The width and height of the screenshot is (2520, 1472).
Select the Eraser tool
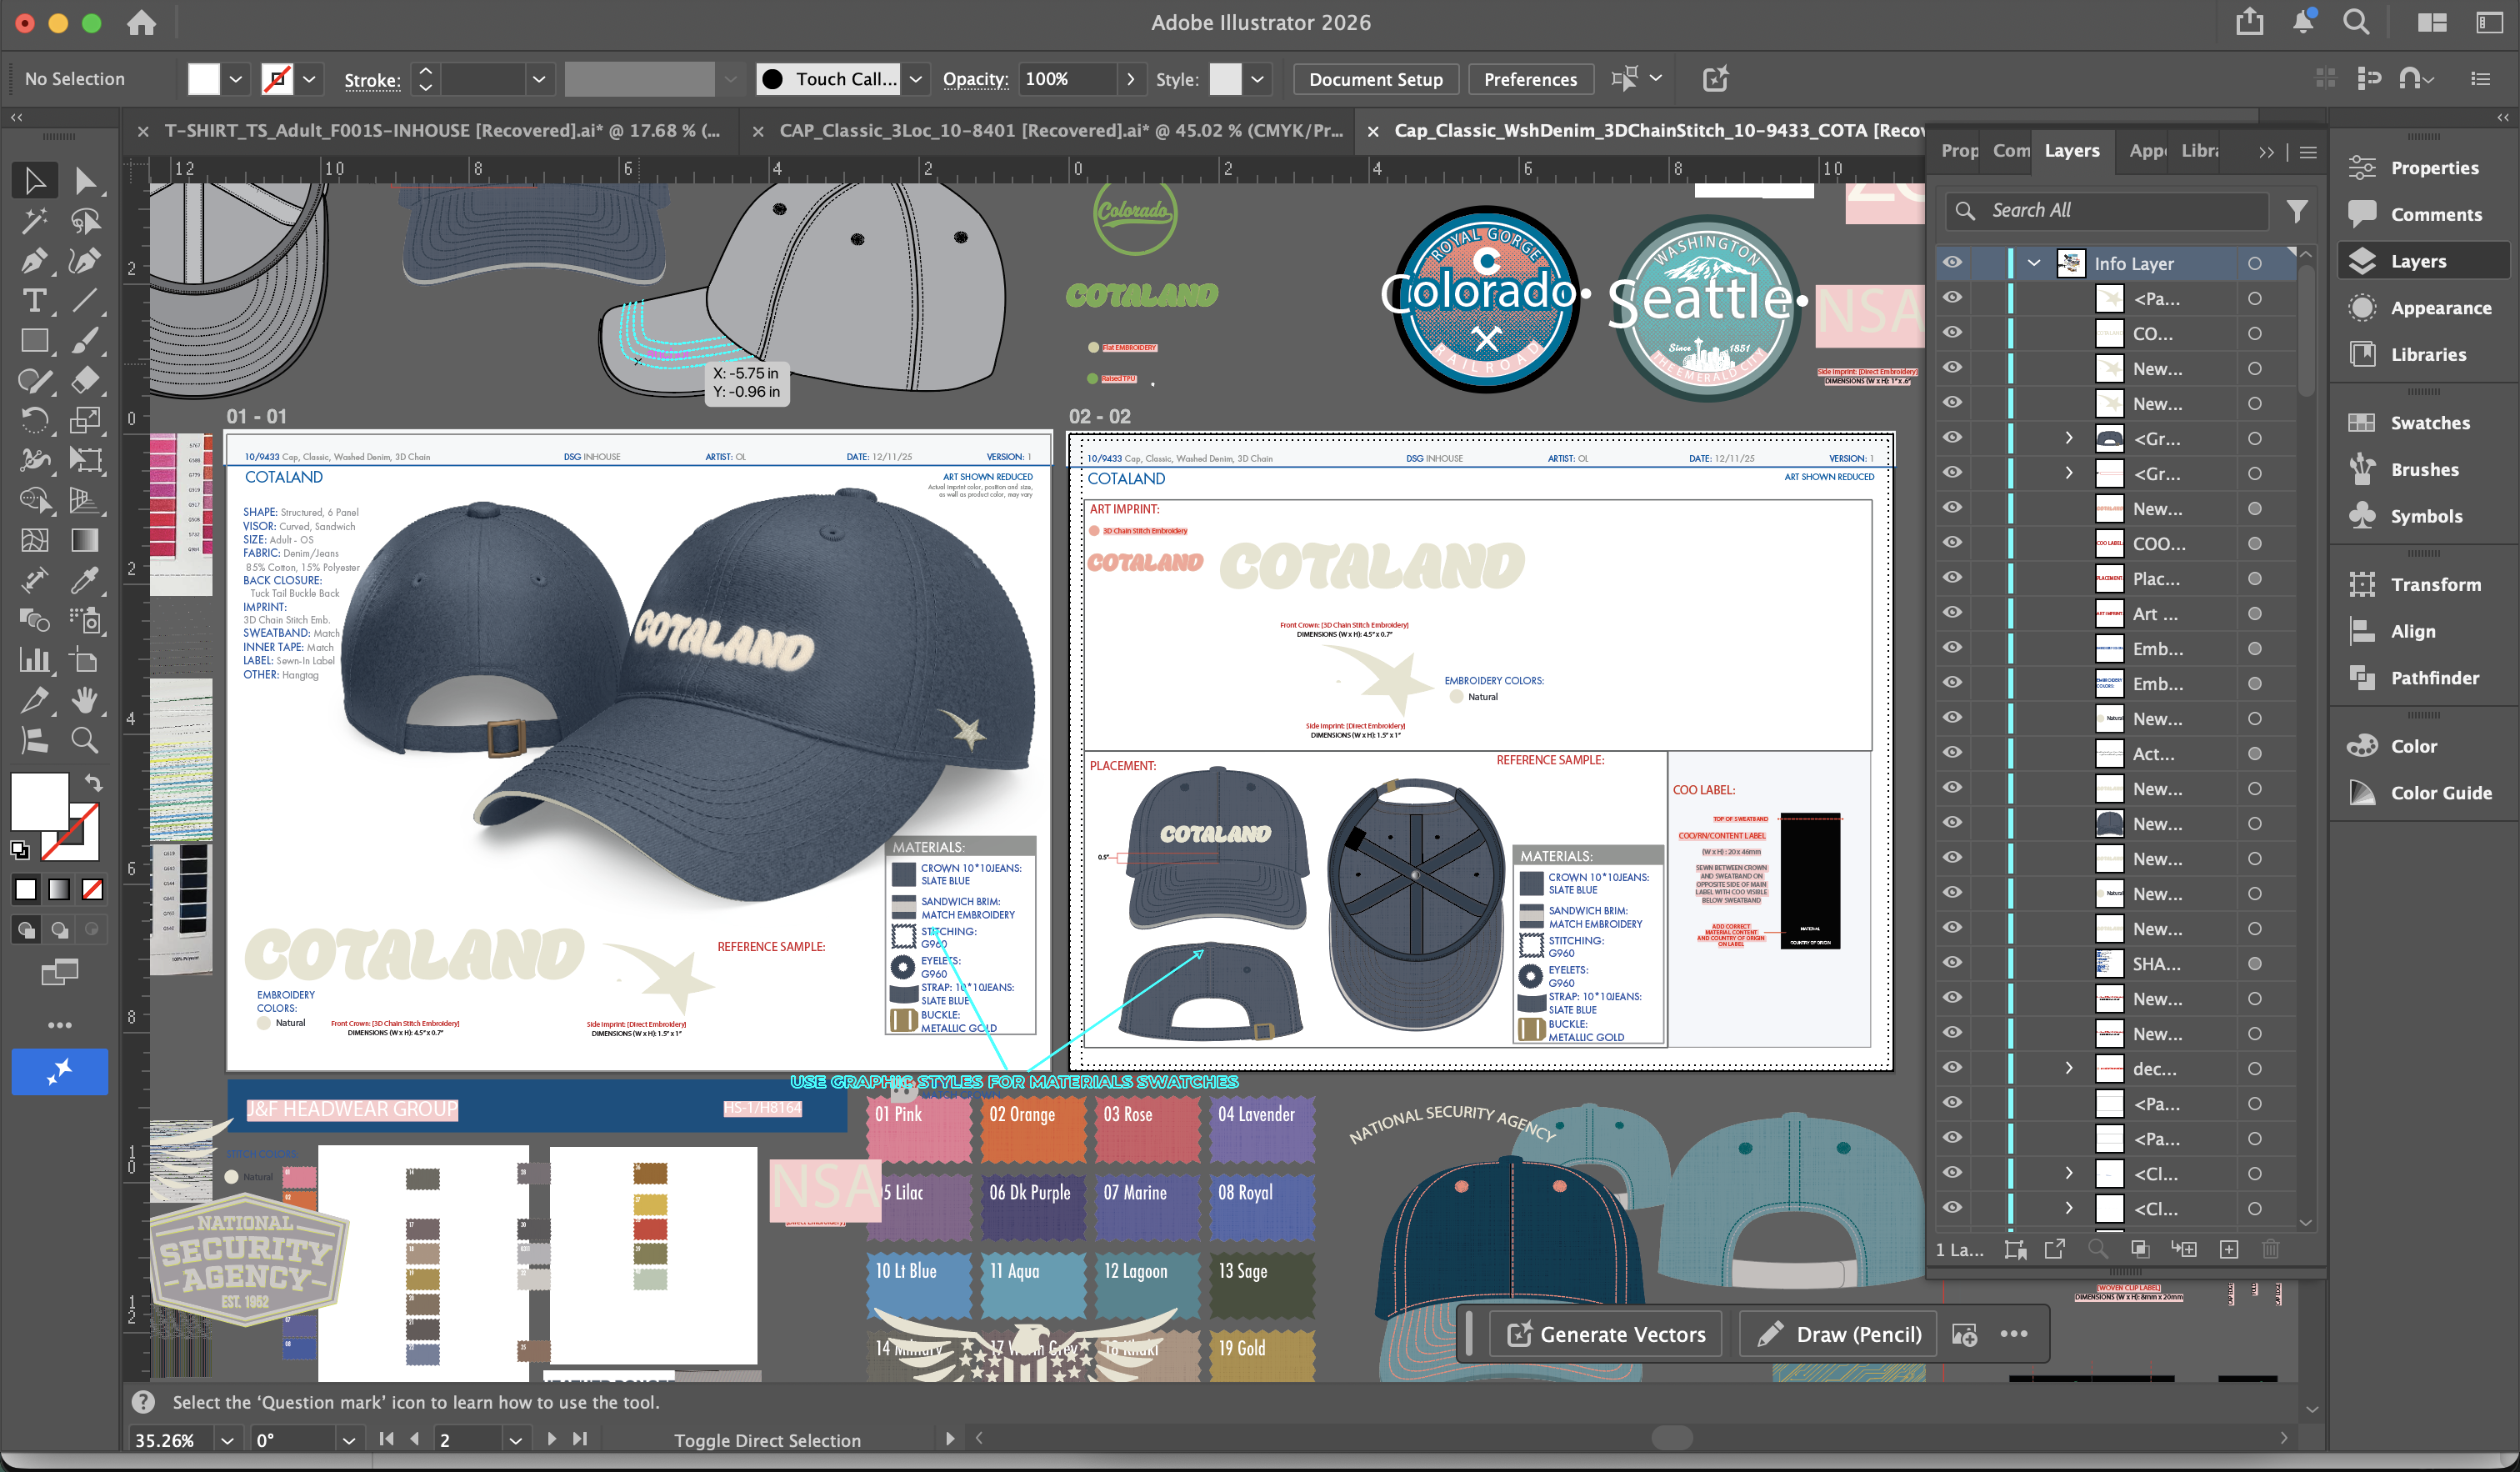click(85, 380)
